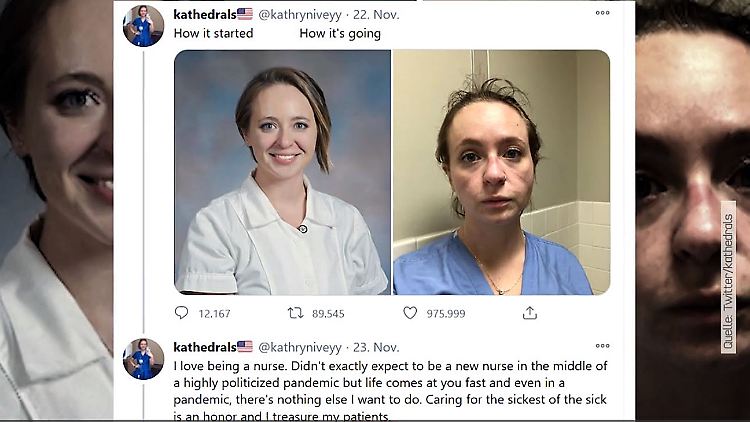
Task: Like the tweet with the heart icon
Action: click(410, 313)
